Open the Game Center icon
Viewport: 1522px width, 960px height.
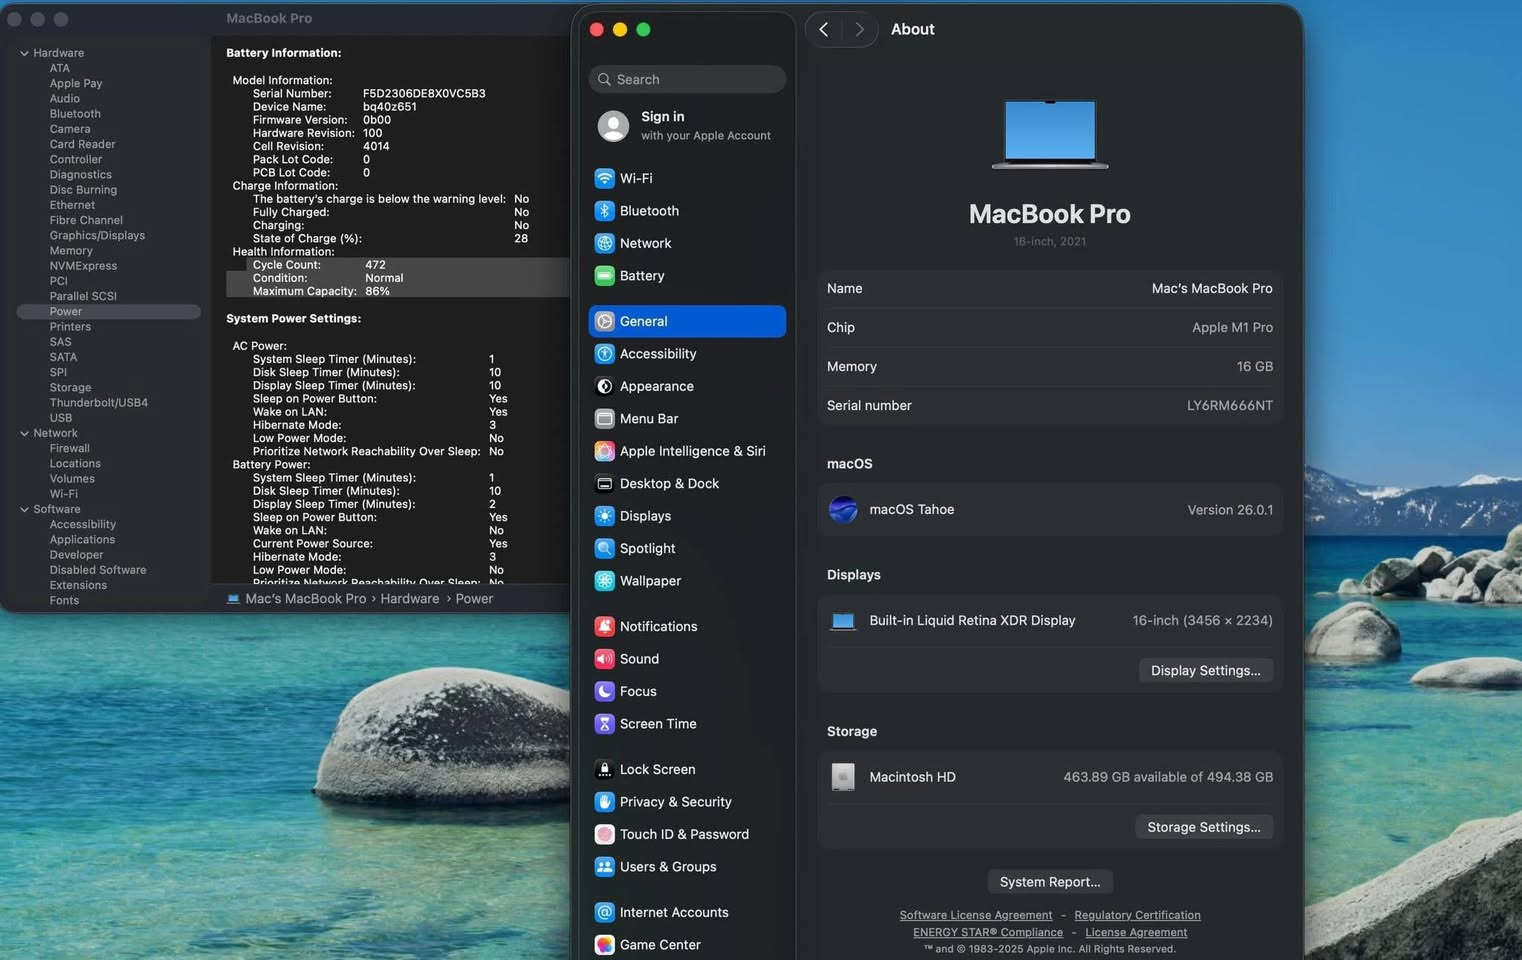tap(604, 945)
